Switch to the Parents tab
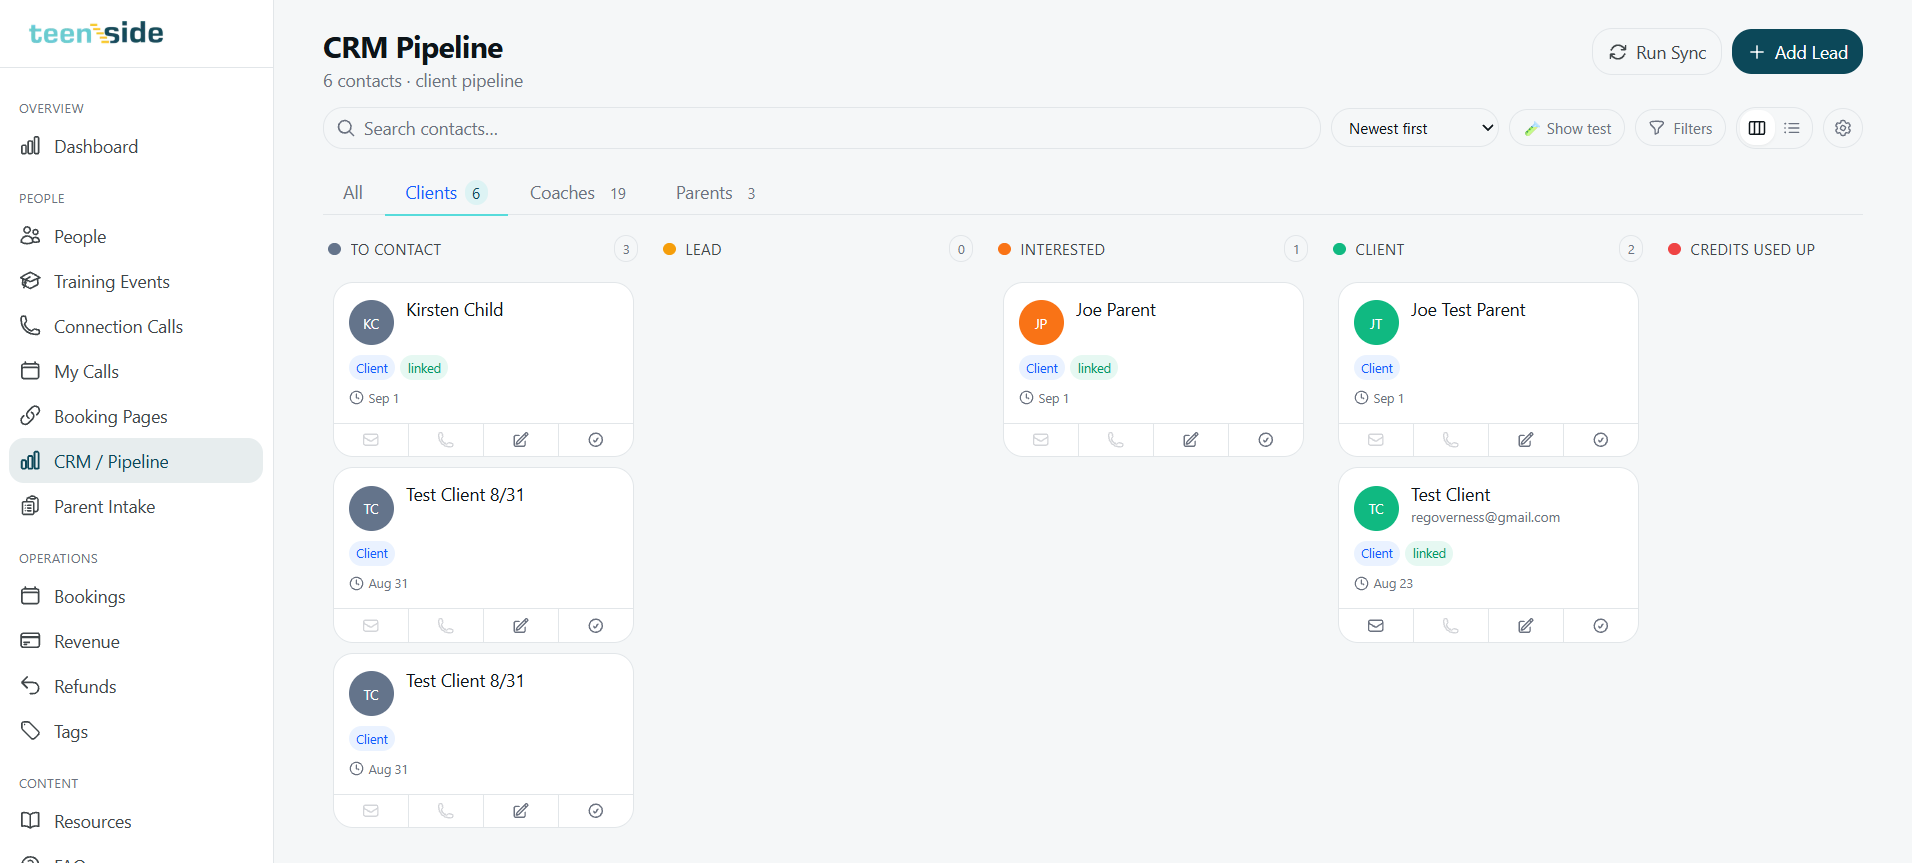This screenshot has width=1912, height=863. click(x=716, y=193)
